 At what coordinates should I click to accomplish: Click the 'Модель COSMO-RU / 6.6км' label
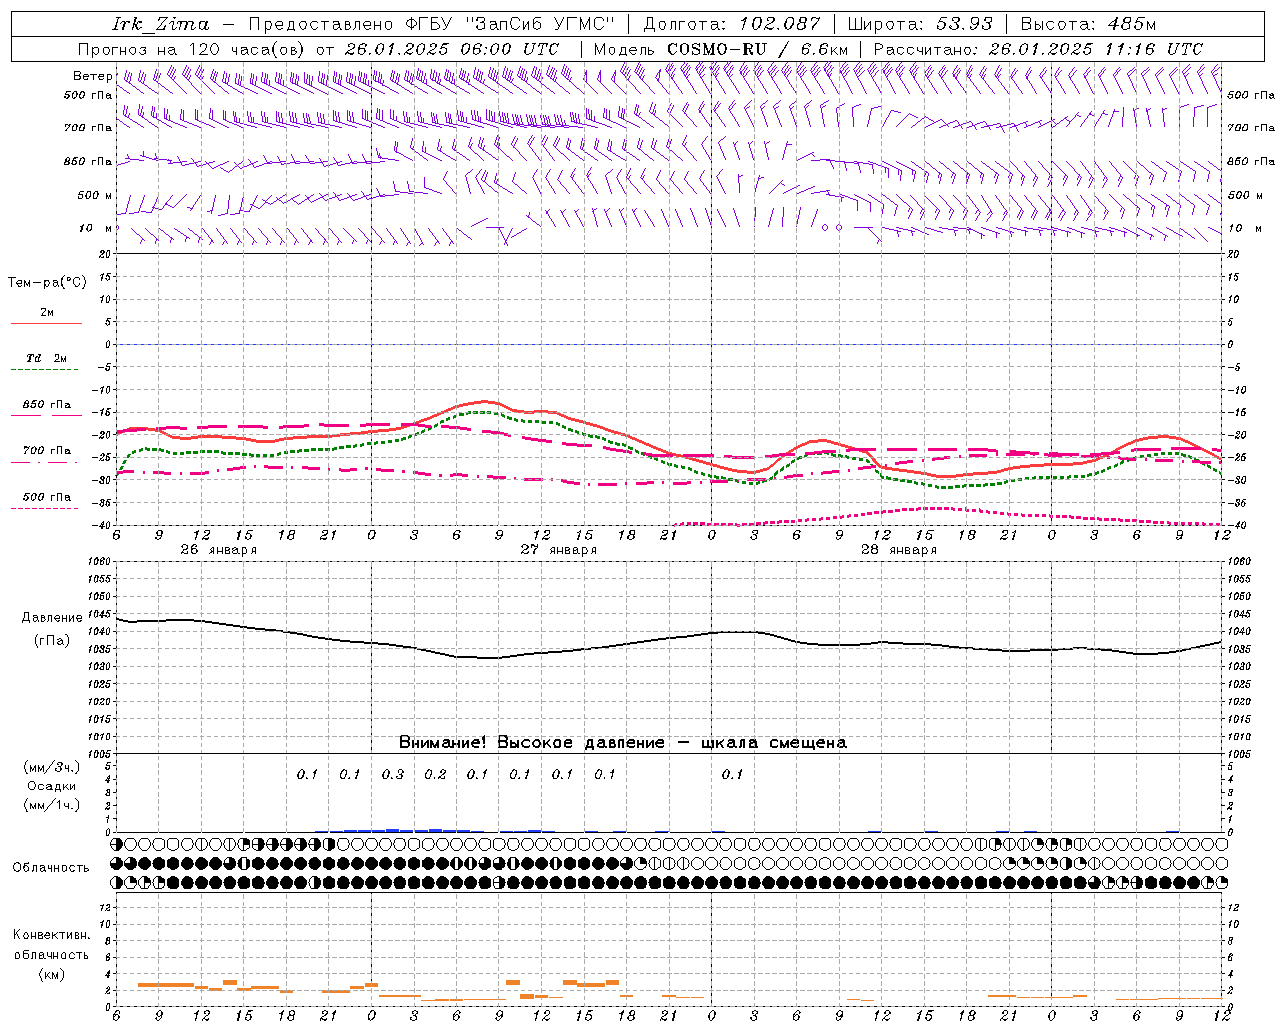pyautogui.click(x=720, y=49)
